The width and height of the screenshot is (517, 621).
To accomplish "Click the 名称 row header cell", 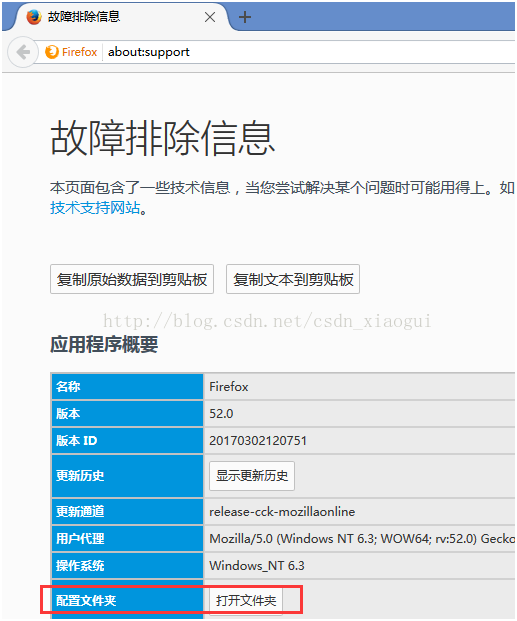I will 127,386.
